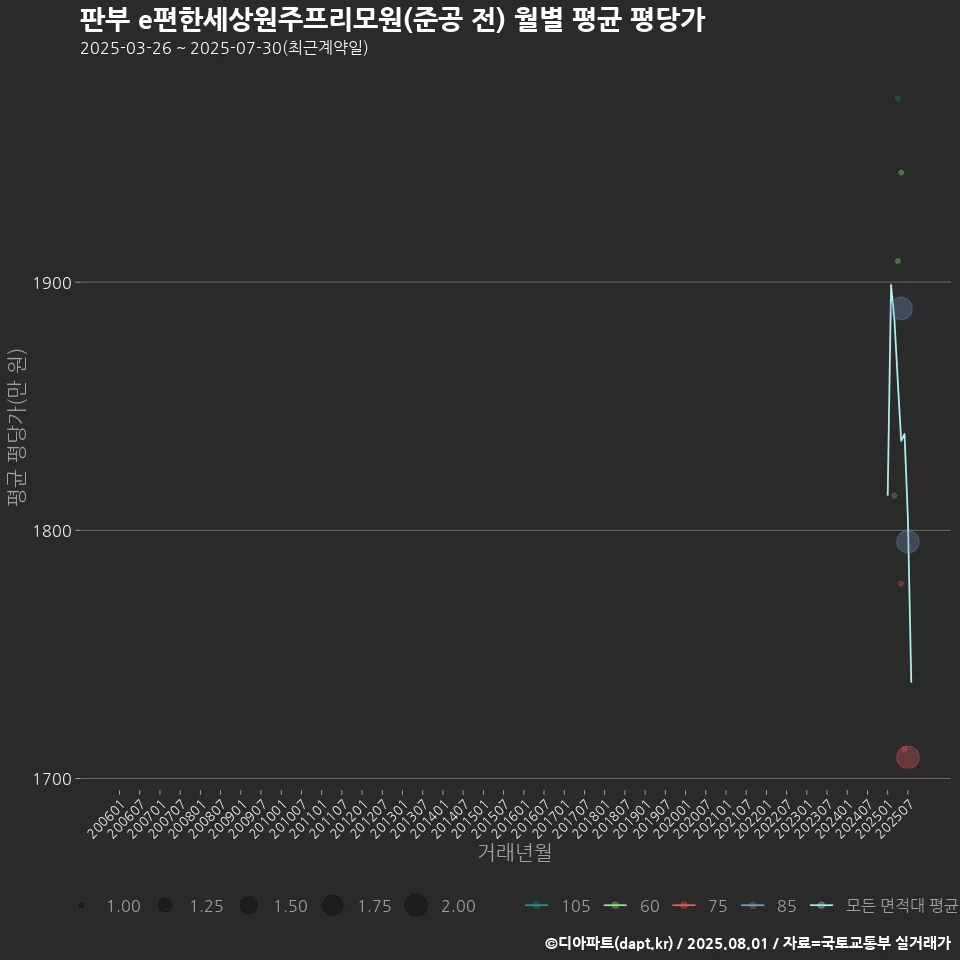Click the teal 105 data point at chart top
Viewport: 960px width, 960px height.
(898, 99)
